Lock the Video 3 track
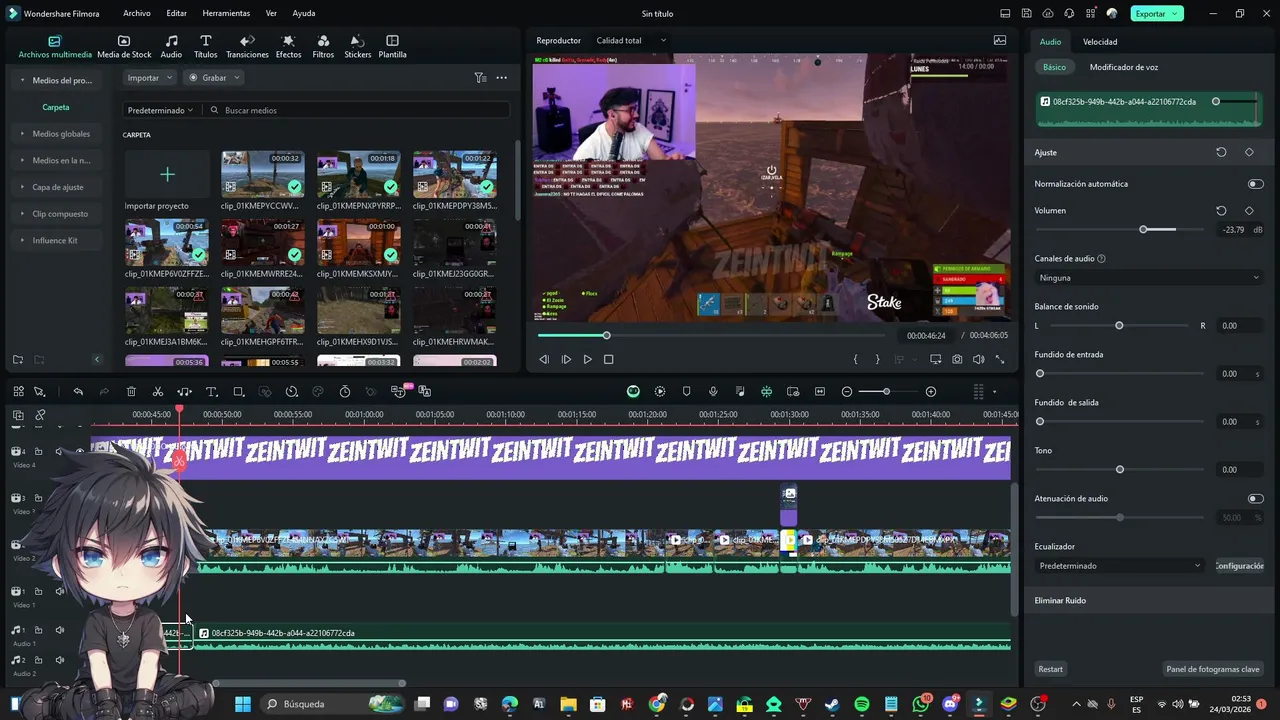The width and height of the screenshot is (1280, 720). [39, 498]
